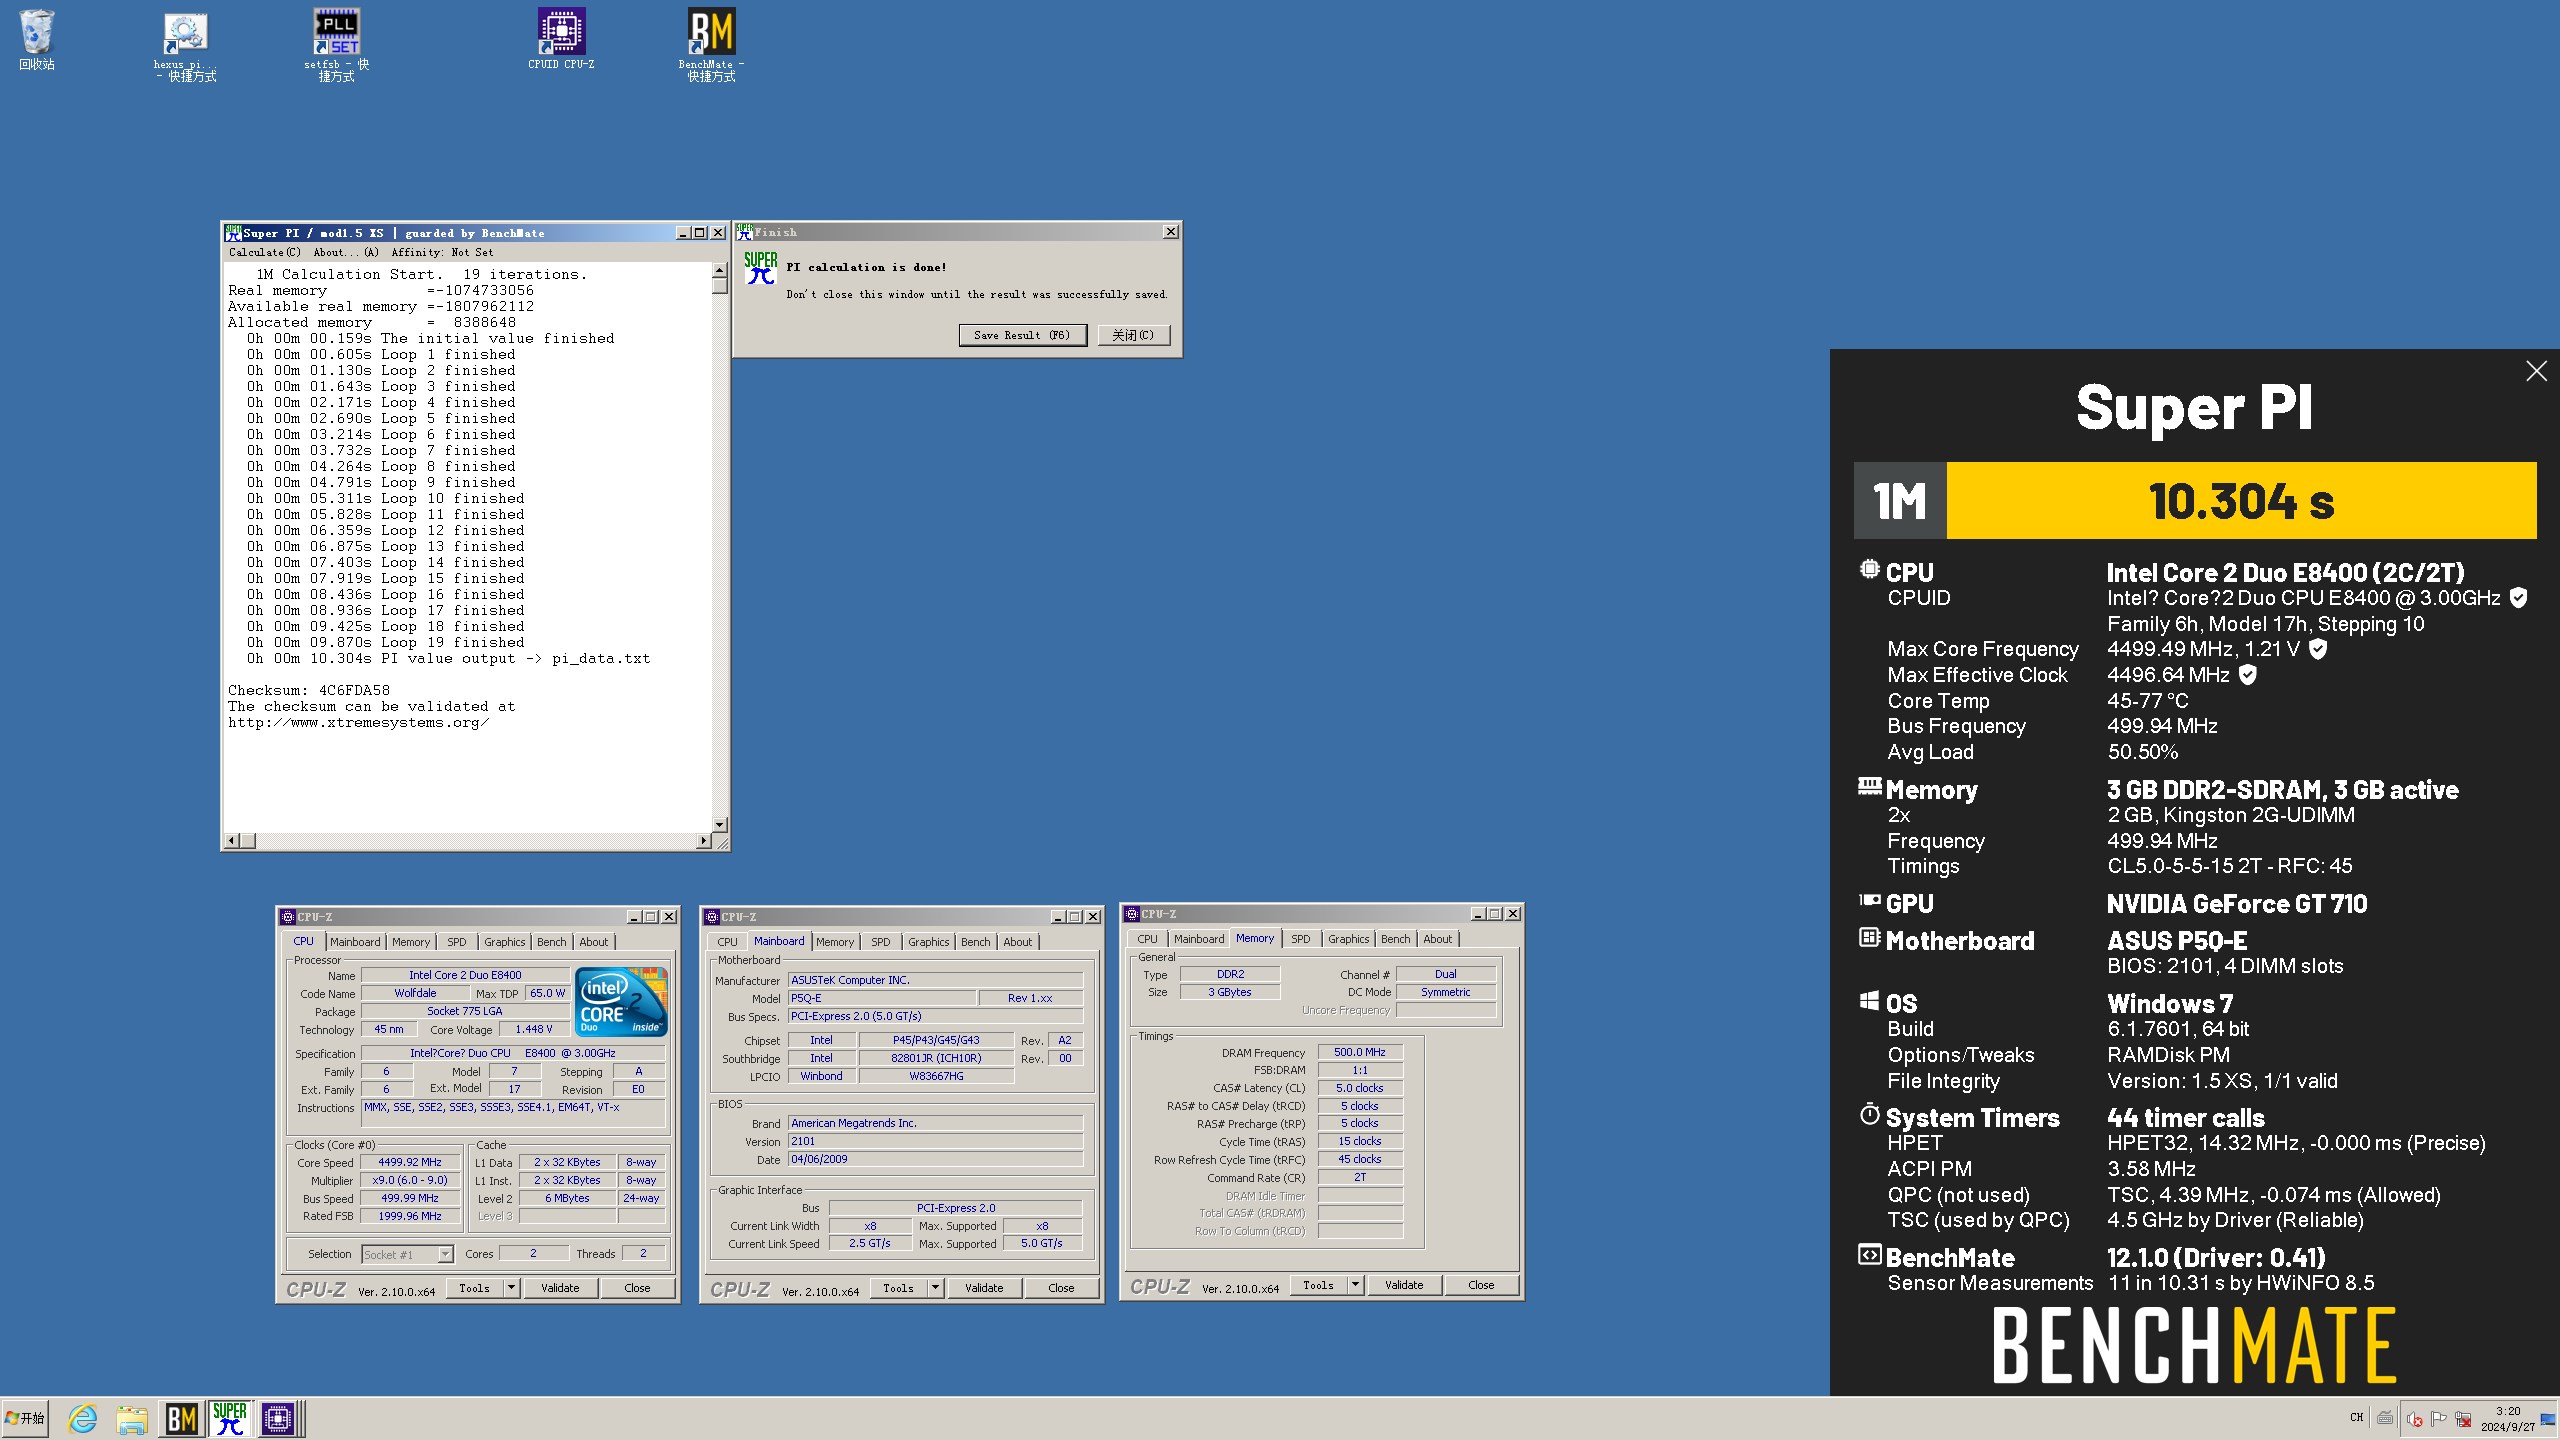Click Save Result (F6) button

1022,335
